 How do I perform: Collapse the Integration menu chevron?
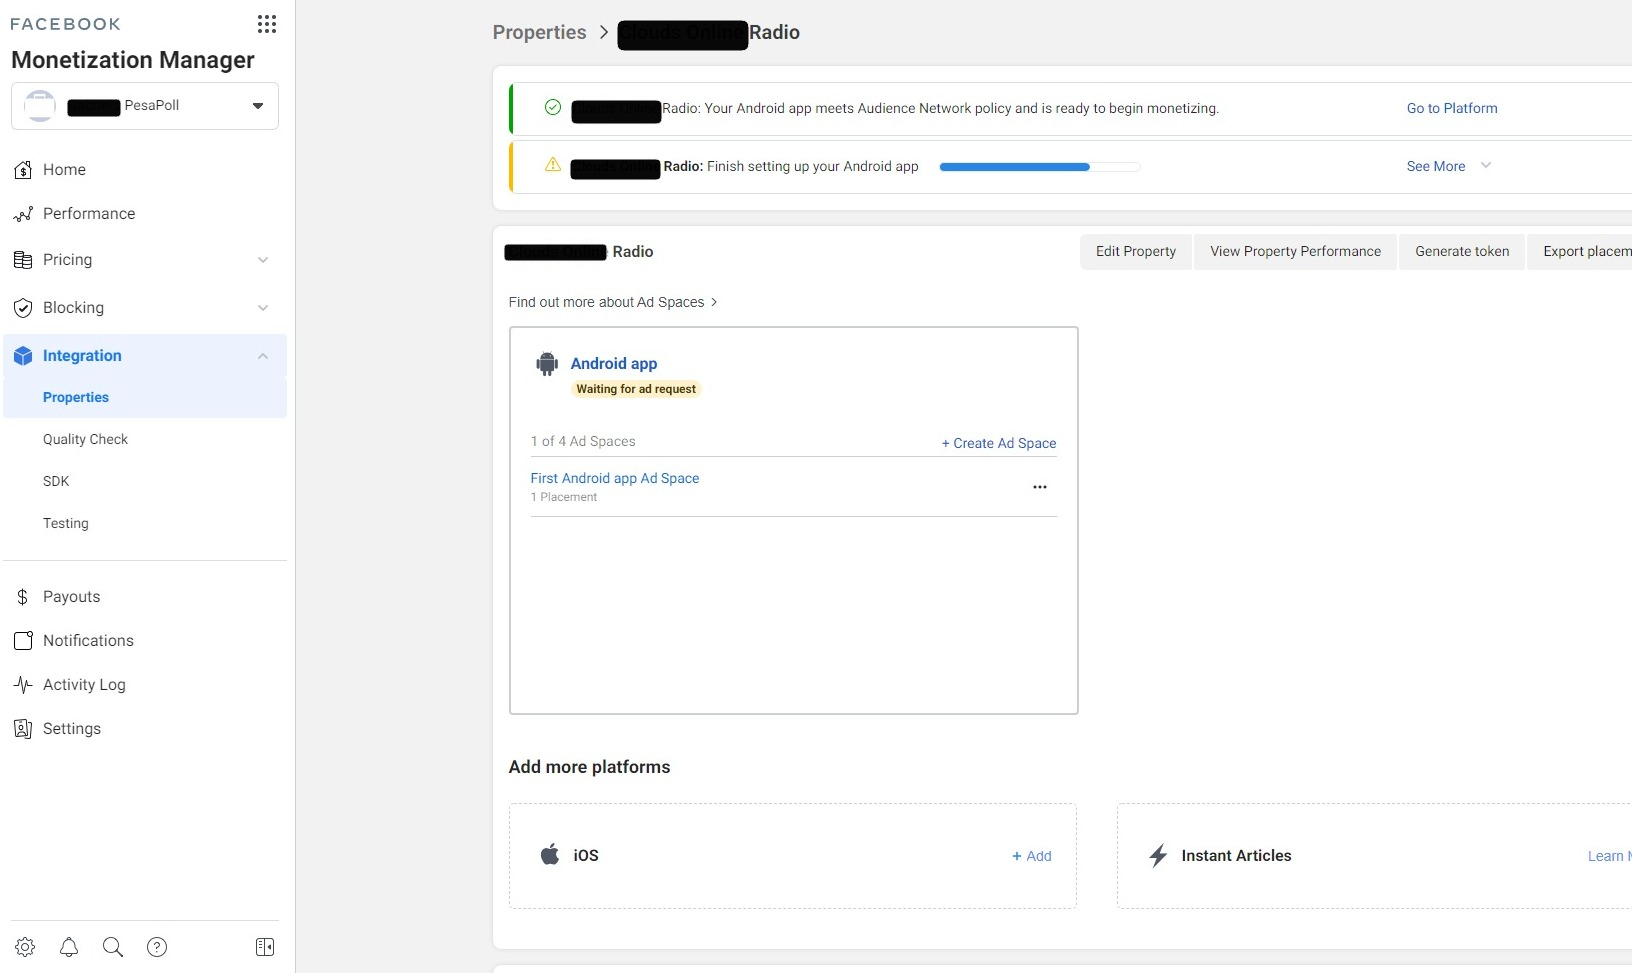tap(263, 356)
